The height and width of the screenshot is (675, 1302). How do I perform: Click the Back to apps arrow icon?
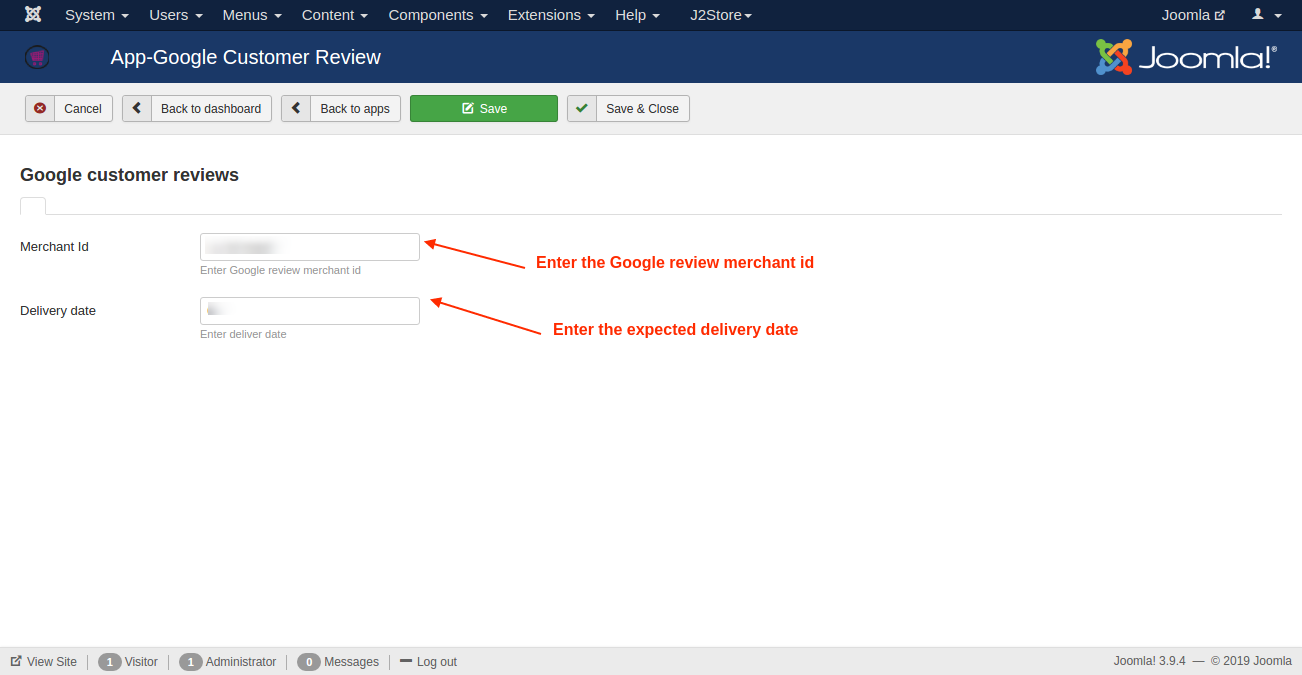(x=296, y=109)
